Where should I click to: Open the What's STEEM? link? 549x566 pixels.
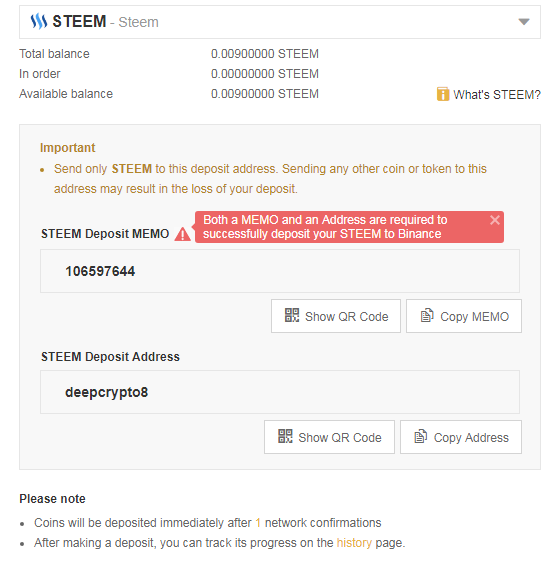coord(497,95)
